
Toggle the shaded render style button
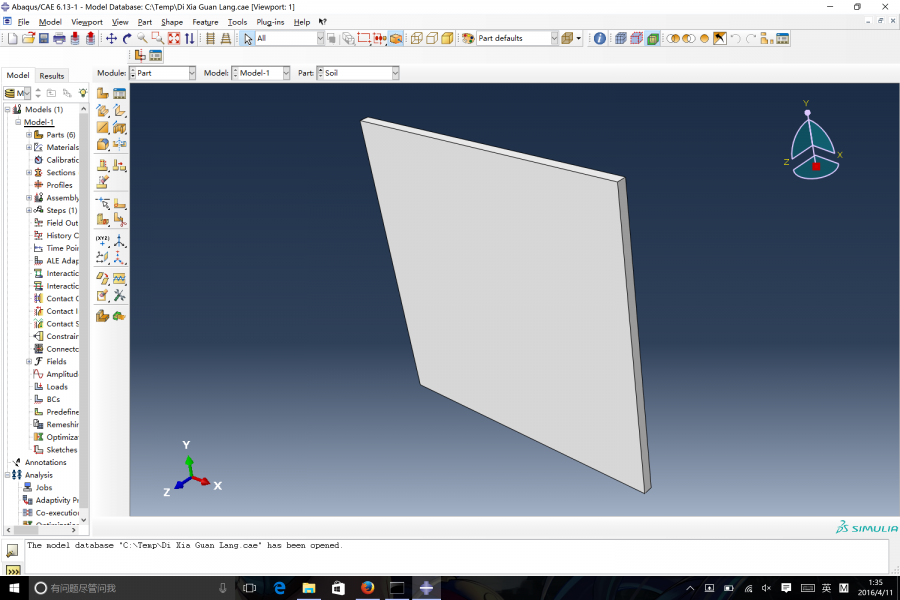click(447, 38)
